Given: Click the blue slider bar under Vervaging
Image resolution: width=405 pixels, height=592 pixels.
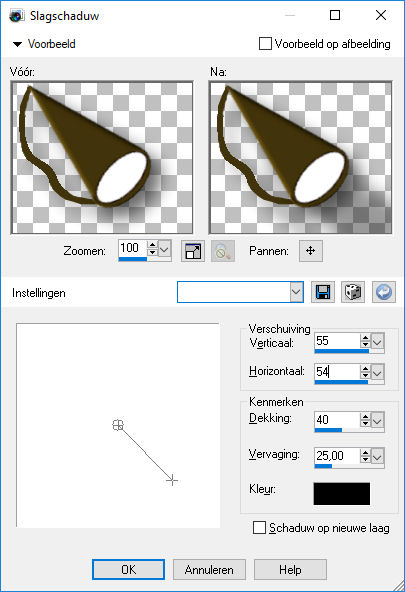Looking at the screenshot, I should [x=323, y=466].
